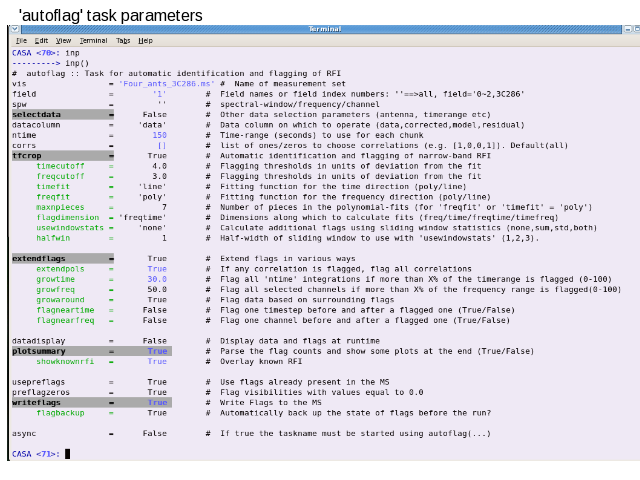This screenshot has width=640, height=480.
Task: Click the timecutoff value 4.0
Action: (x=159, y=166)
